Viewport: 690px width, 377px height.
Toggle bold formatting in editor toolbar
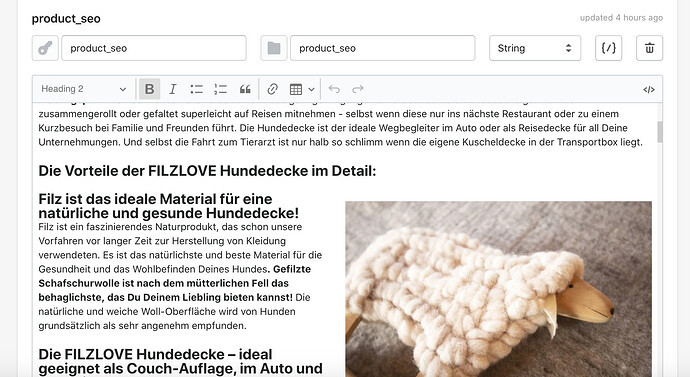point(149,89)
